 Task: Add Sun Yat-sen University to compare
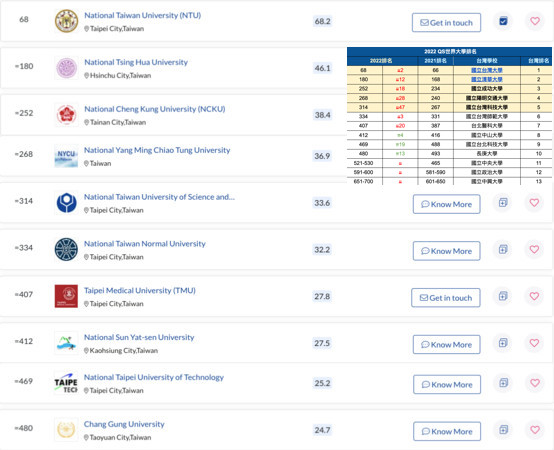point(503,343)
